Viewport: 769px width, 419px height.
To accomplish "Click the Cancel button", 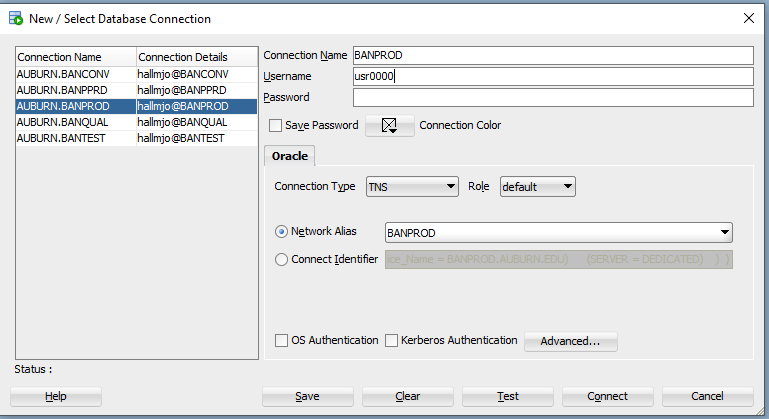I will (708, 396).
